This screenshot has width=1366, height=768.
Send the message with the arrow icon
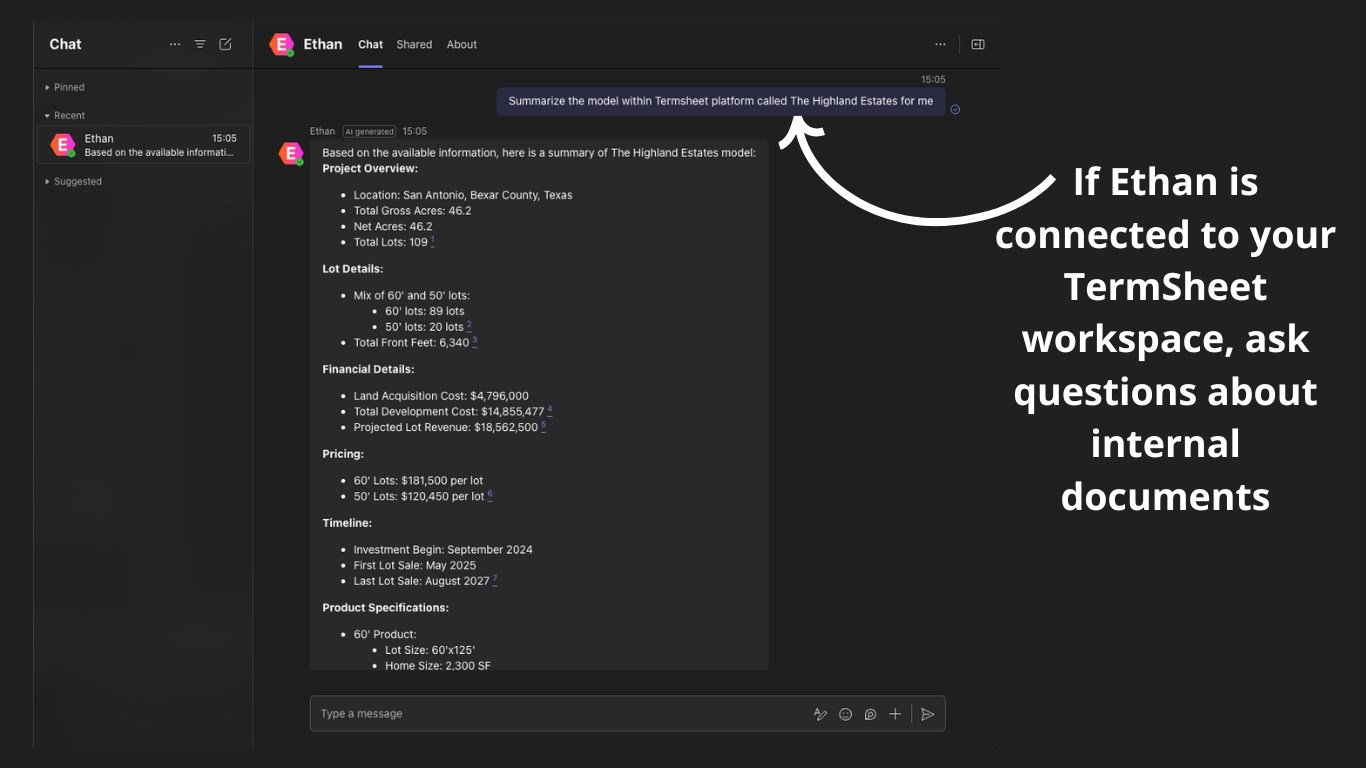click(x=928, y=714)
